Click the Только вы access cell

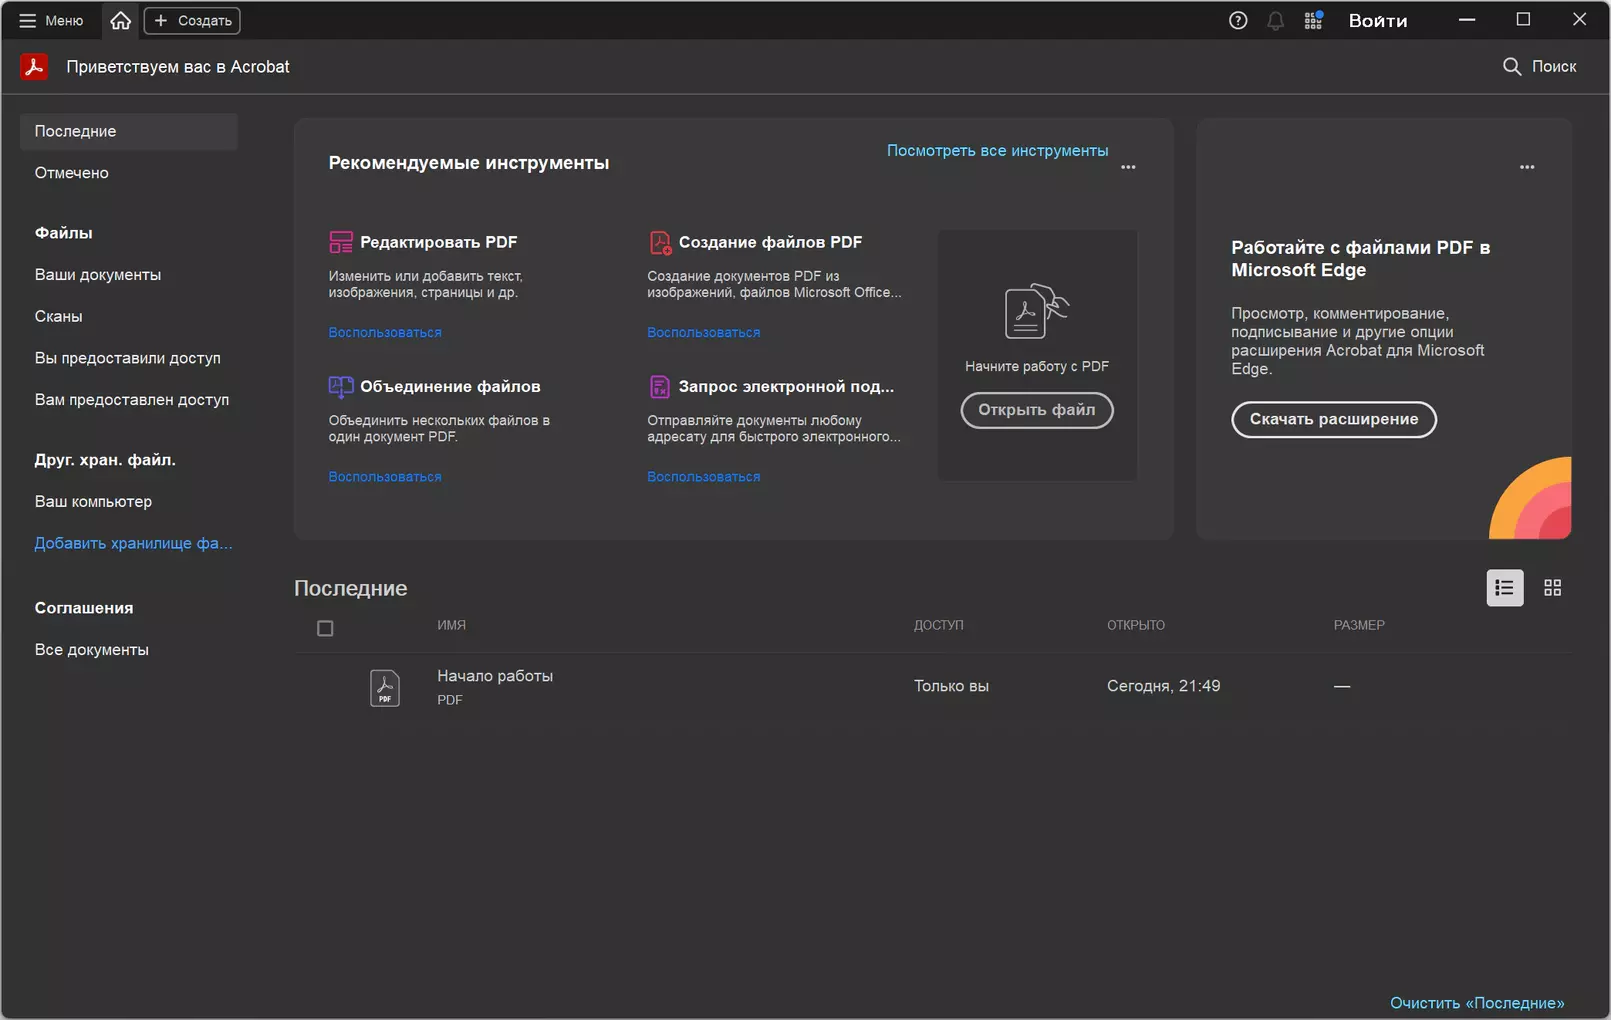pyautogui.click(x=951, y=686)
